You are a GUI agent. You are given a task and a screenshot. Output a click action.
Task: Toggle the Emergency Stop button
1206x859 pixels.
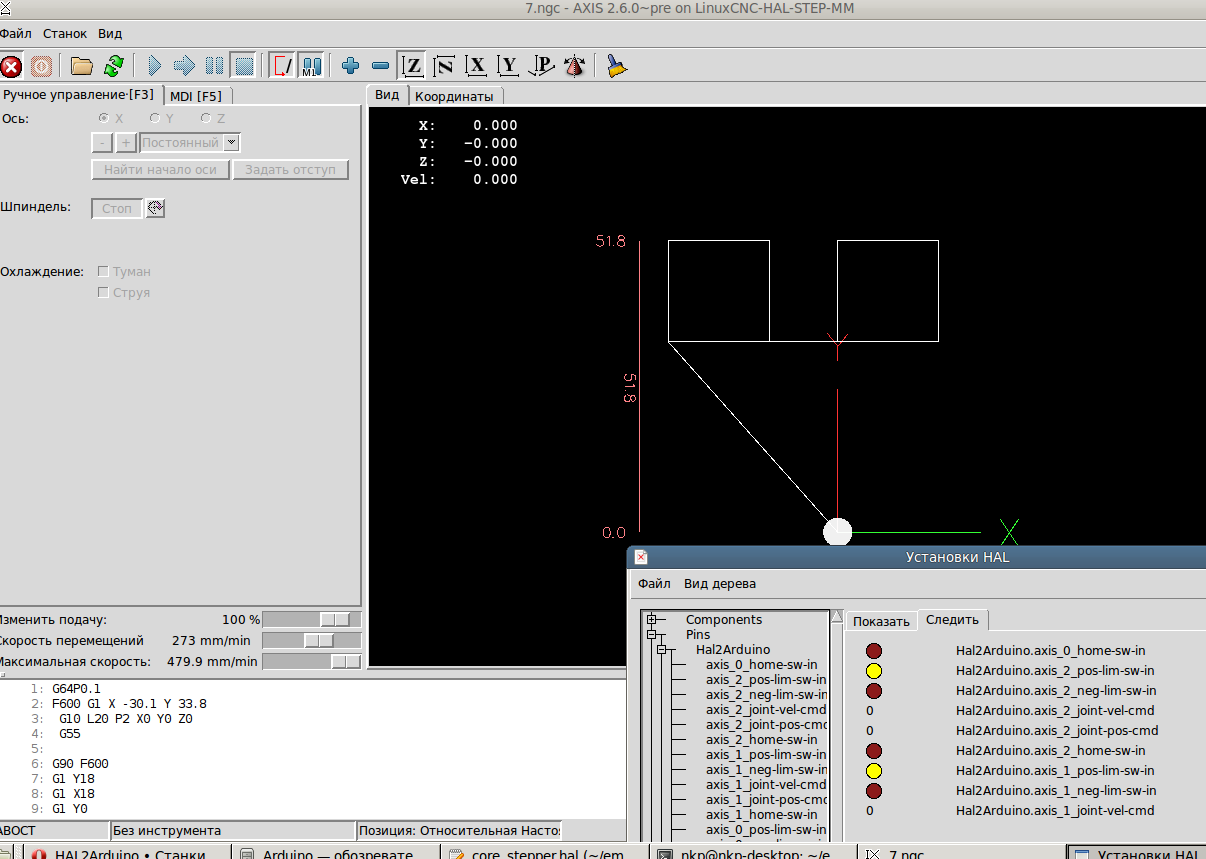[11, 67]
